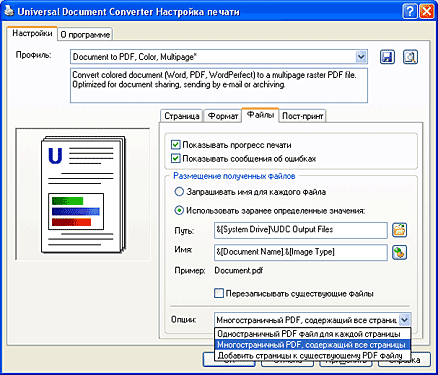The height and width of the screenshot is (375, 438).
Task: Choose Добавить страницы к существующему PDF файлу
Action: tap(313, 356)
